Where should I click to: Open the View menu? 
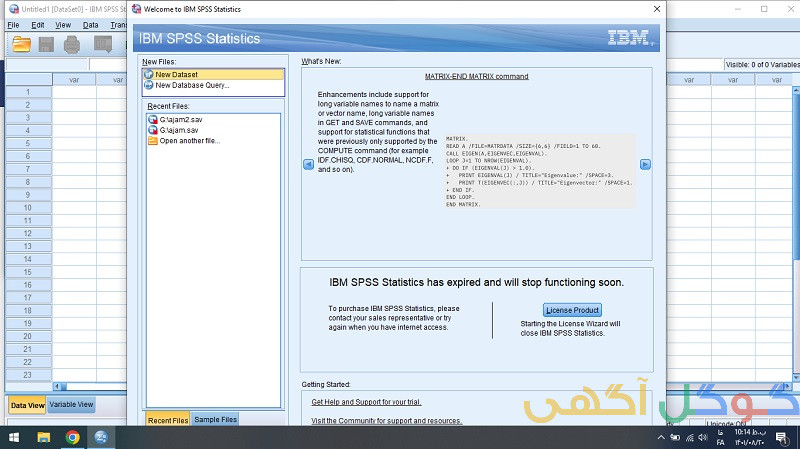coord(63,25)
